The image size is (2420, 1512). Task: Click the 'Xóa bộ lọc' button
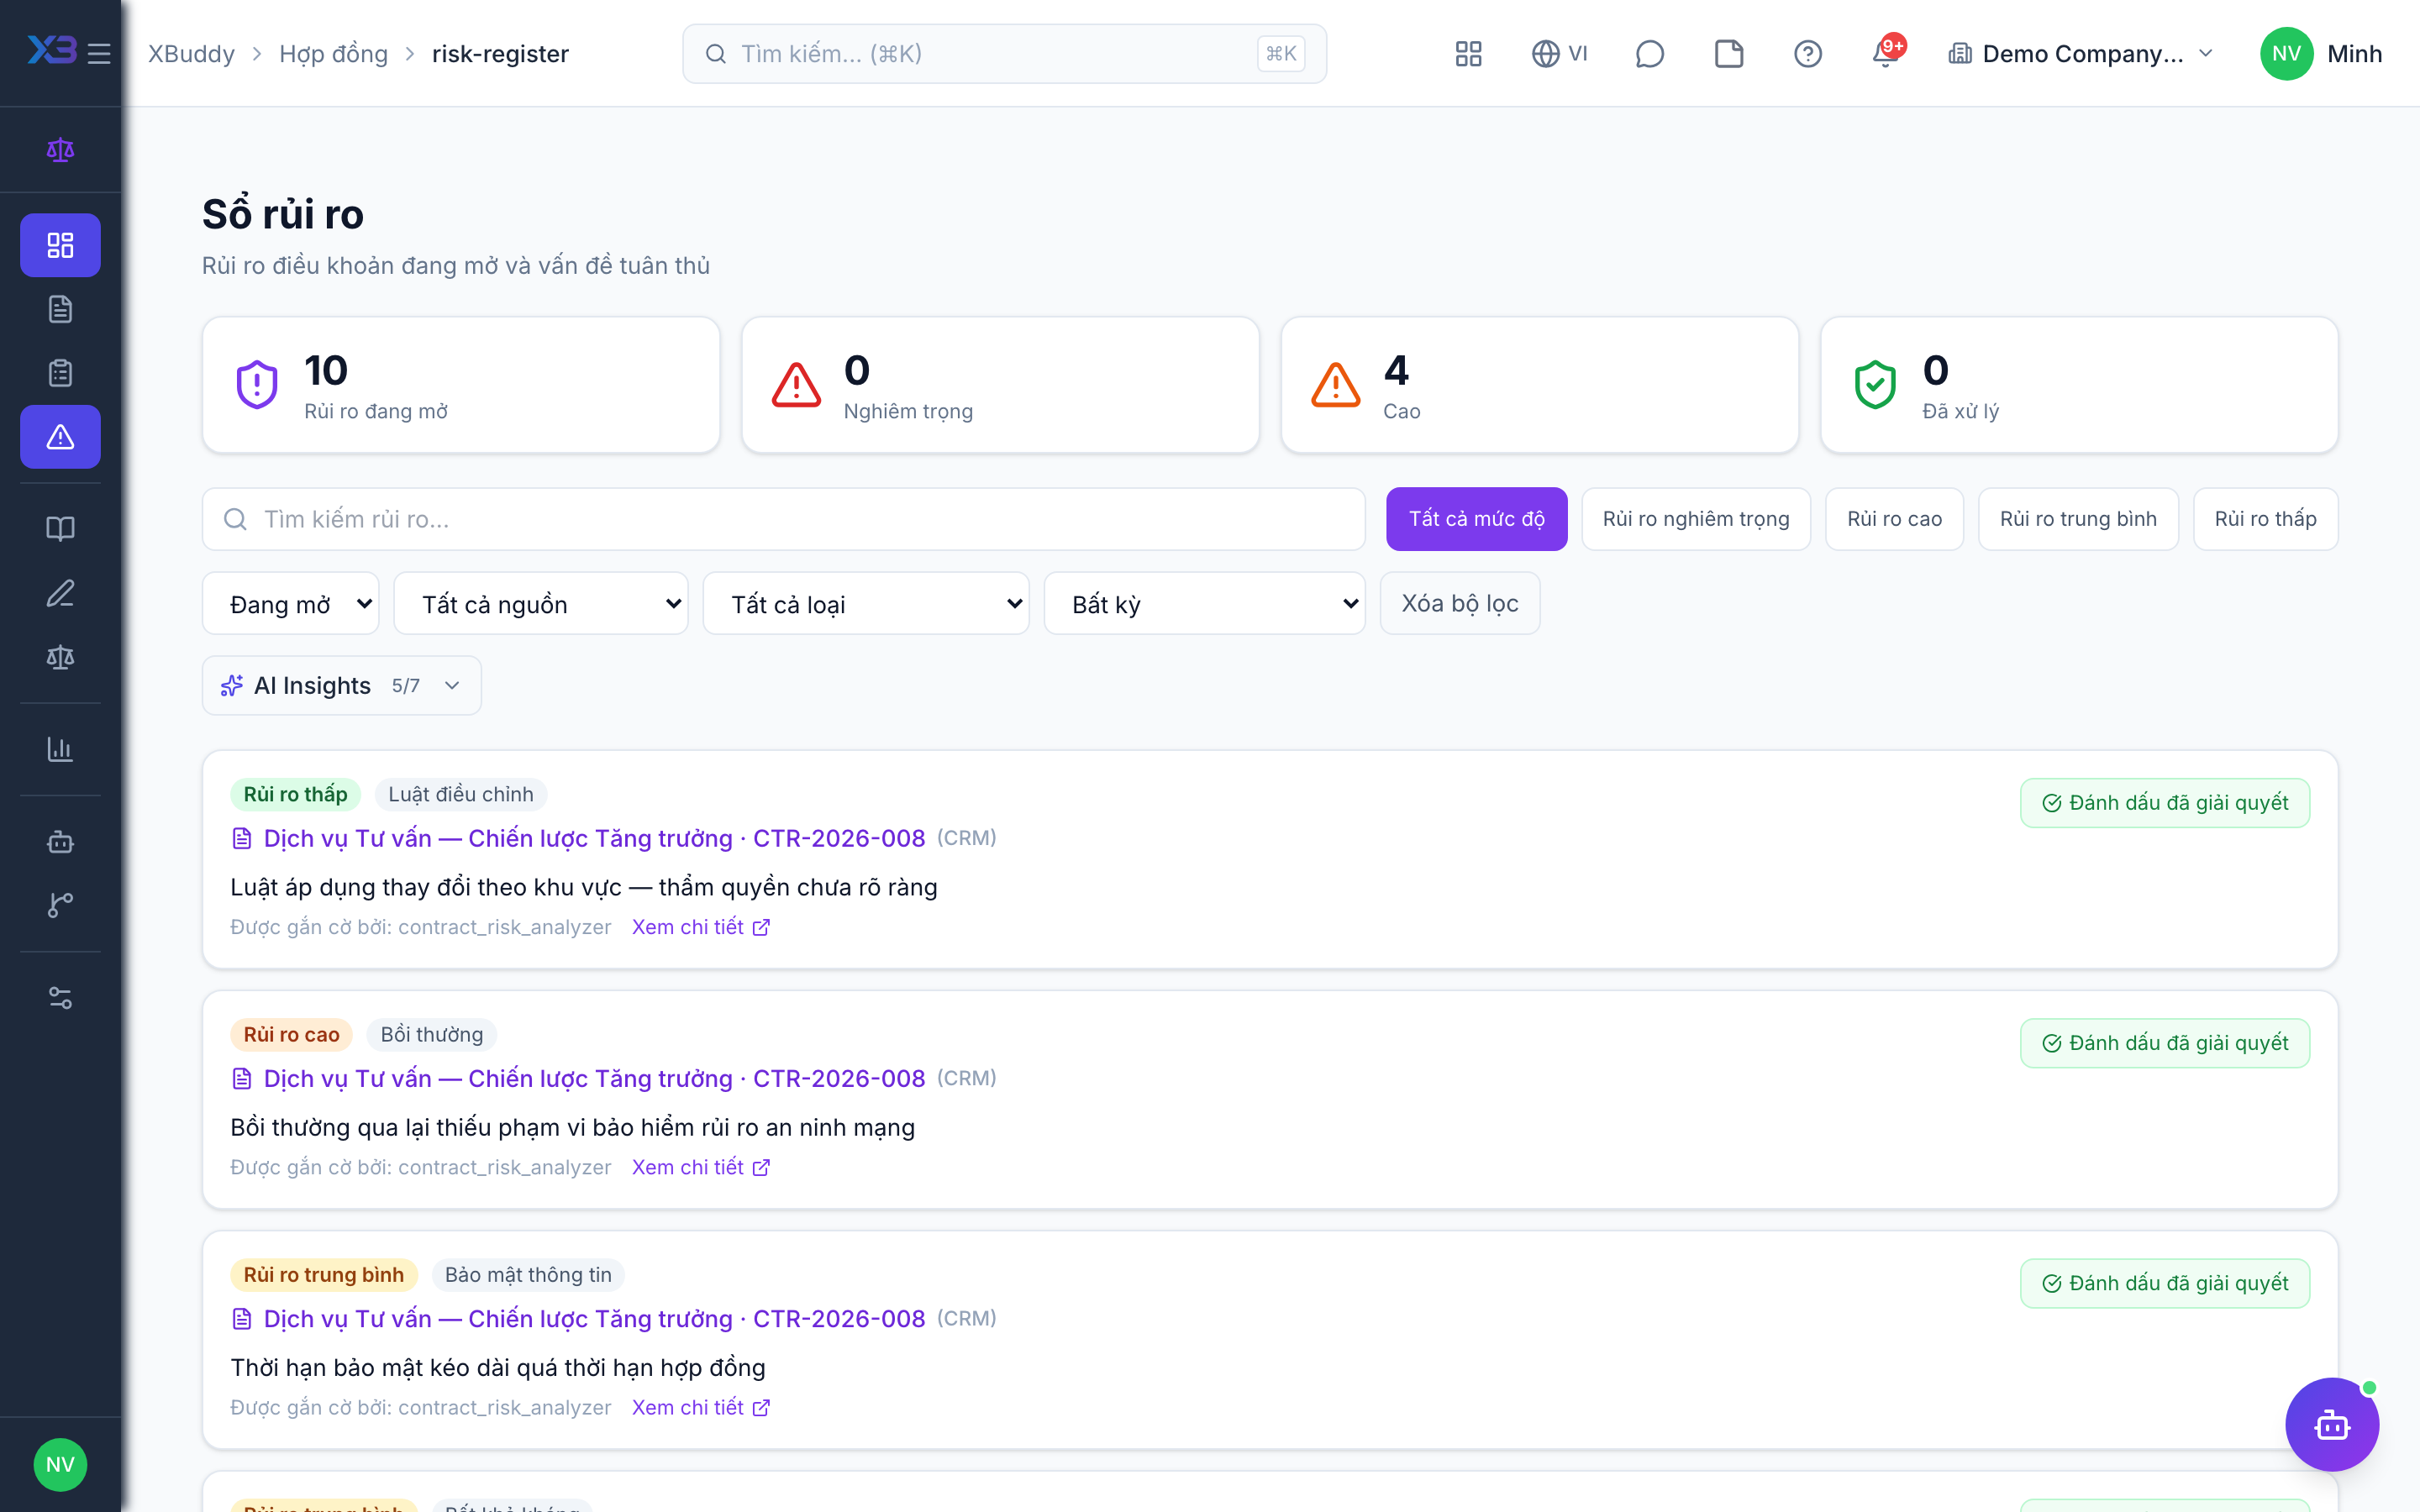pos(1460,604)
